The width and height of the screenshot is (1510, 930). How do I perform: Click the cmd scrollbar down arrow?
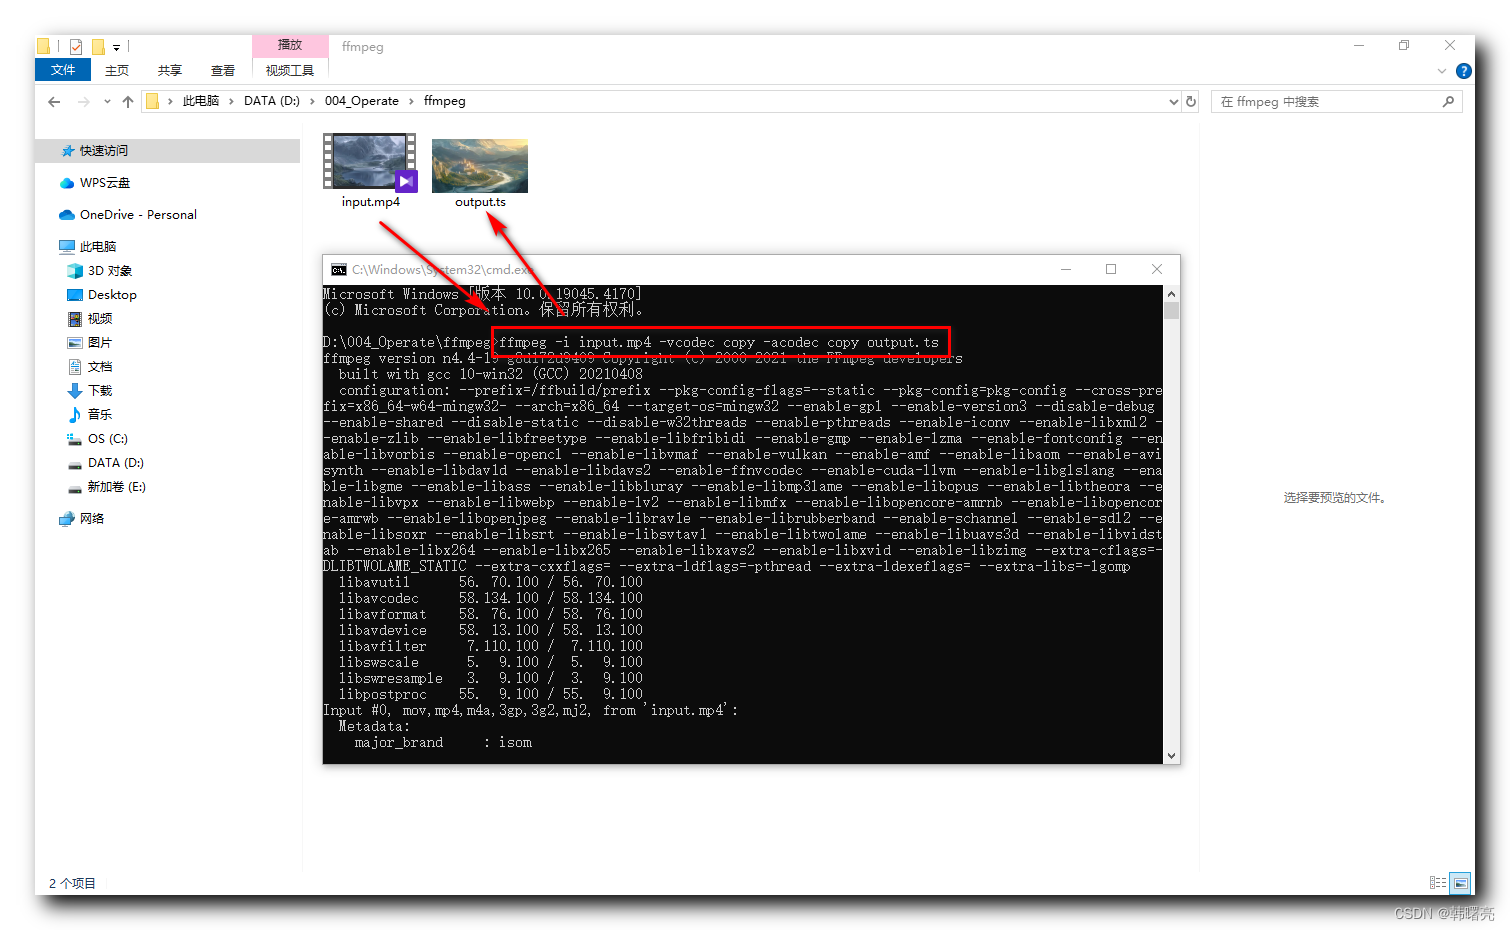[1171, 756]
